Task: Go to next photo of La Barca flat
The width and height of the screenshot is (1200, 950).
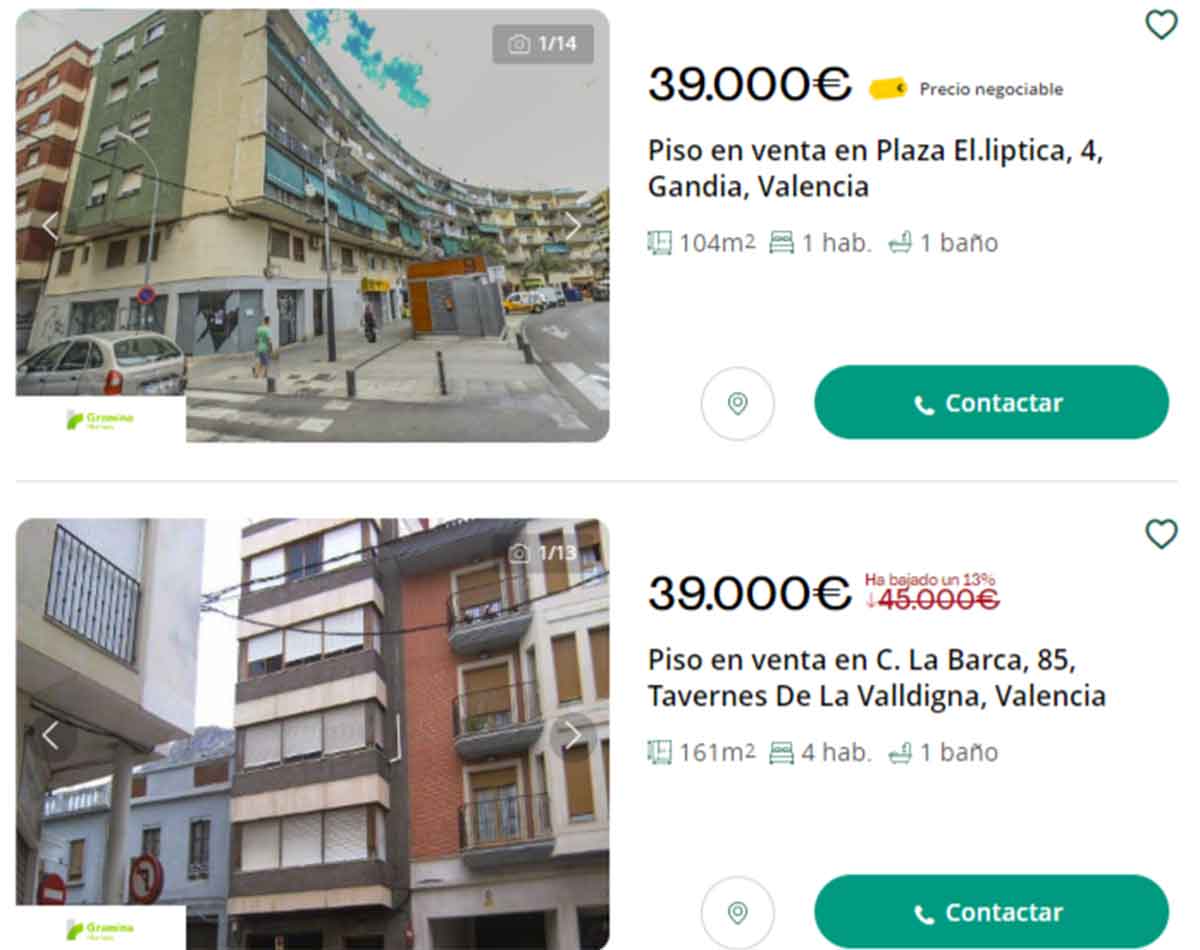Action: pos(573,737)
